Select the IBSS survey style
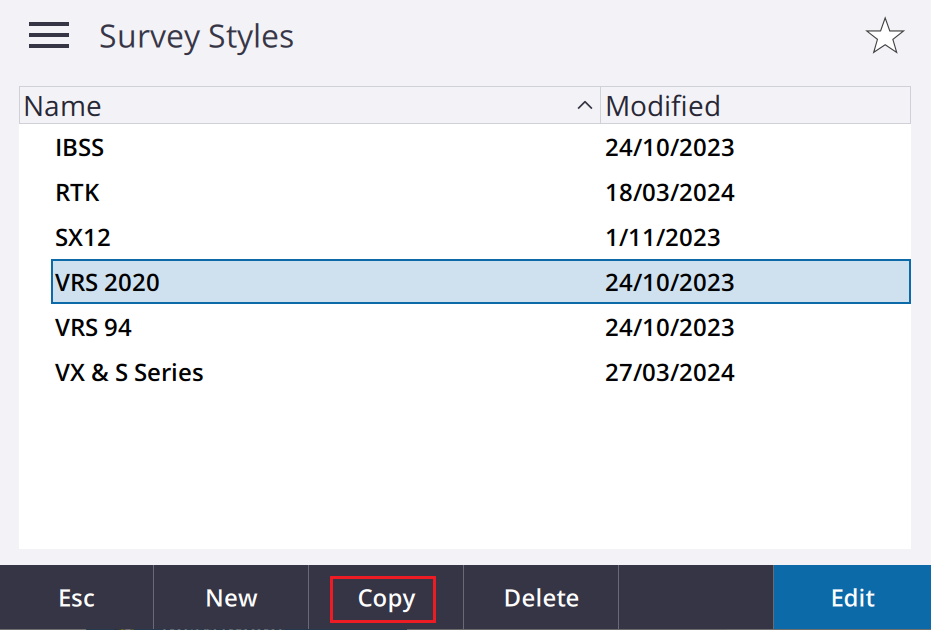931x630 pixels. click(x=481, y=147)
